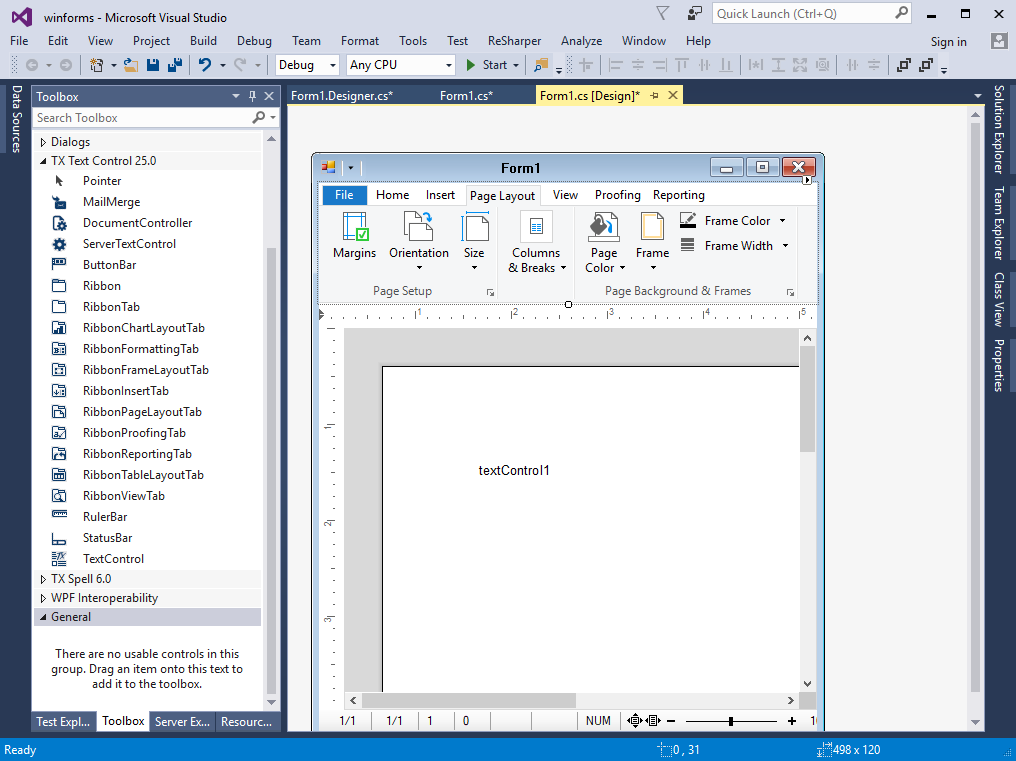Adjust the zoom slider in status bar
This screenshot has width=1016, height=761.
coord(731,721)
